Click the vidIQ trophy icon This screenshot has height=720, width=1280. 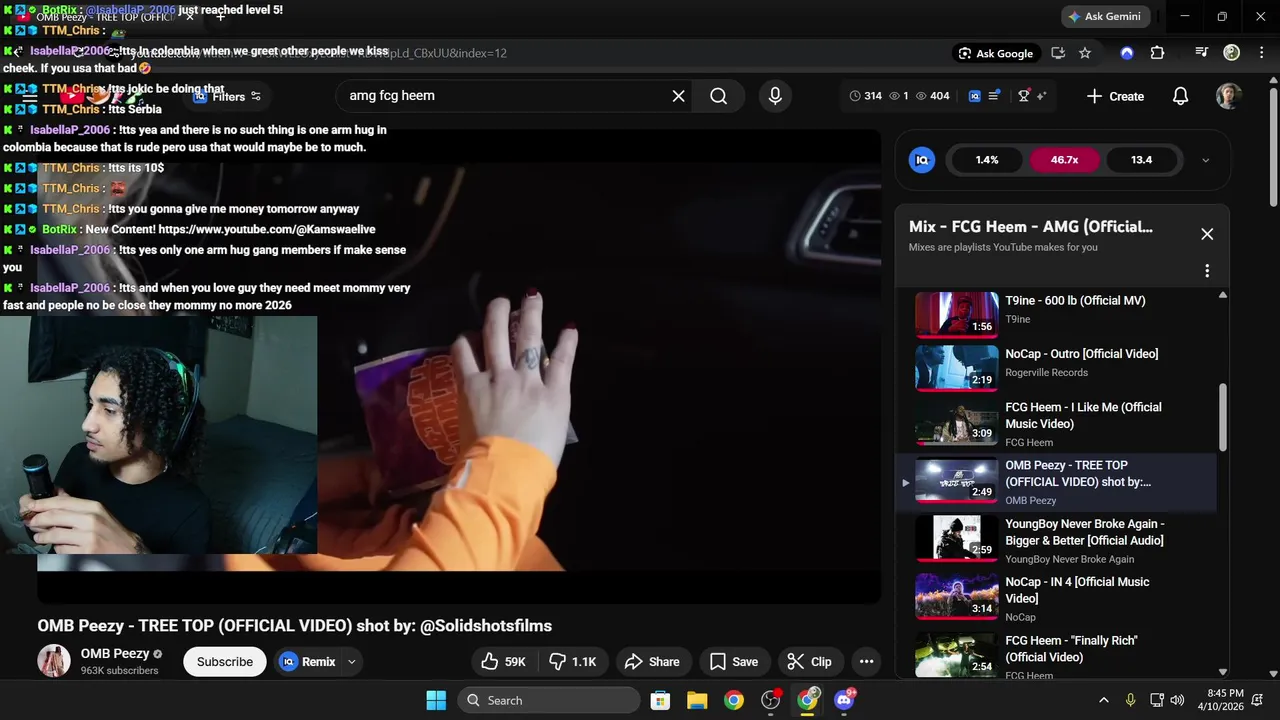click(1024, 96)
